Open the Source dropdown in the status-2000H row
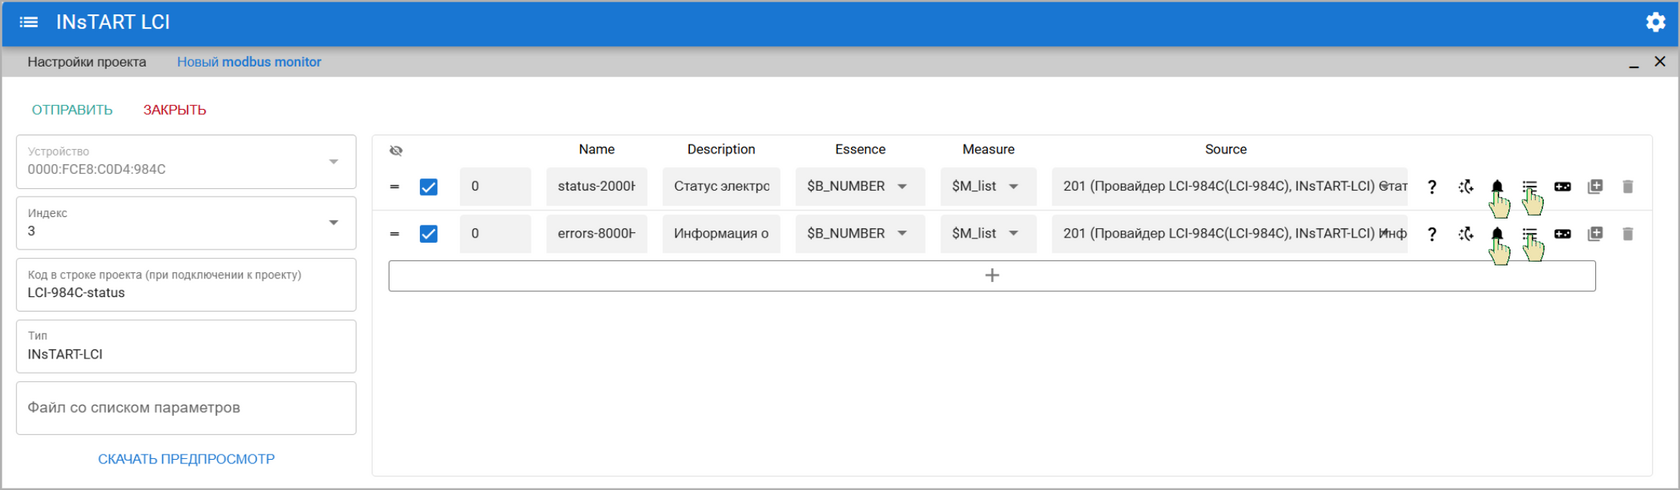This screenshot has height=490, width=1680. (x=1229, y=187)
